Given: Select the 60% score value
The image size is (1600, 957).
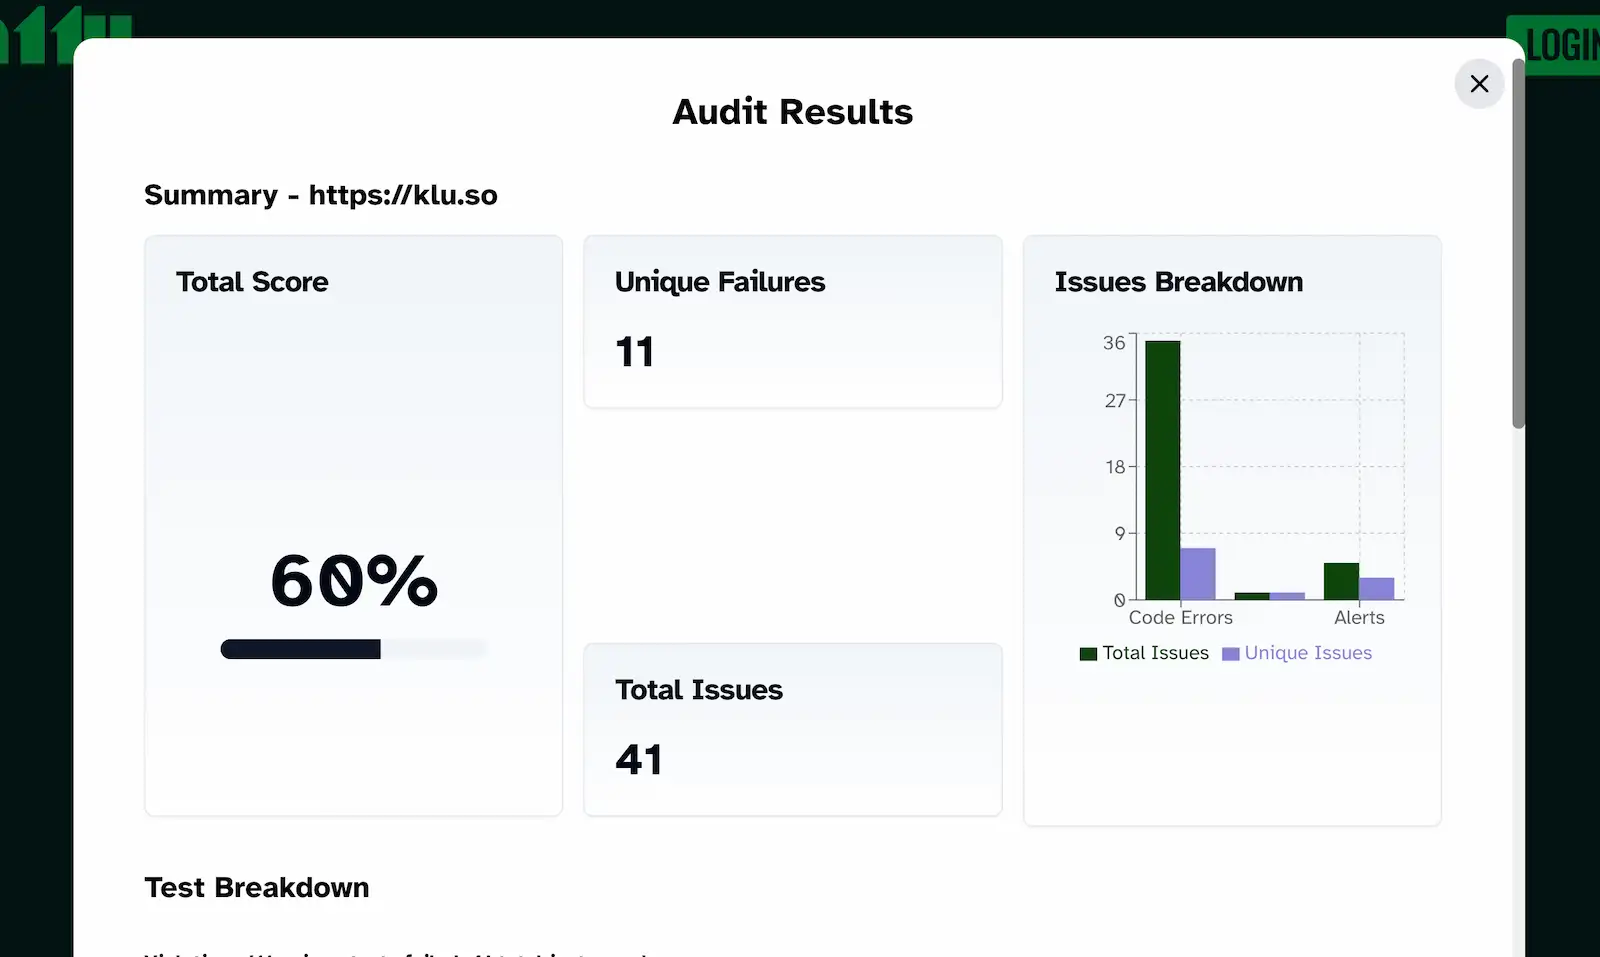Looking at the screenshot, I should click(354, 581).
